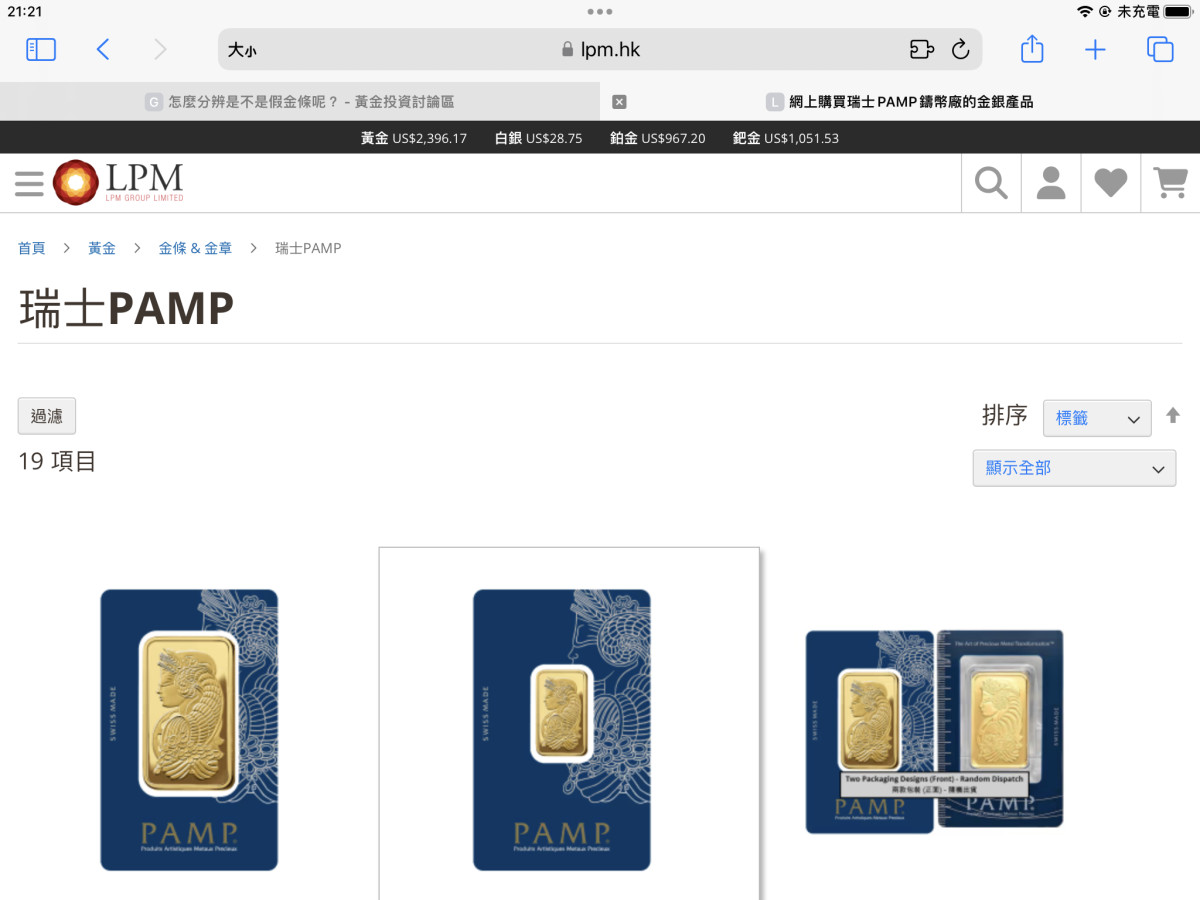Show the tab overview icon

(1160, 49)
